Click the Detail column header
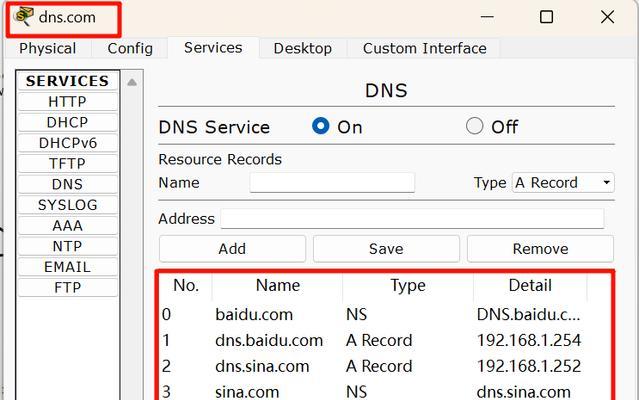 [x=530, y=285]
